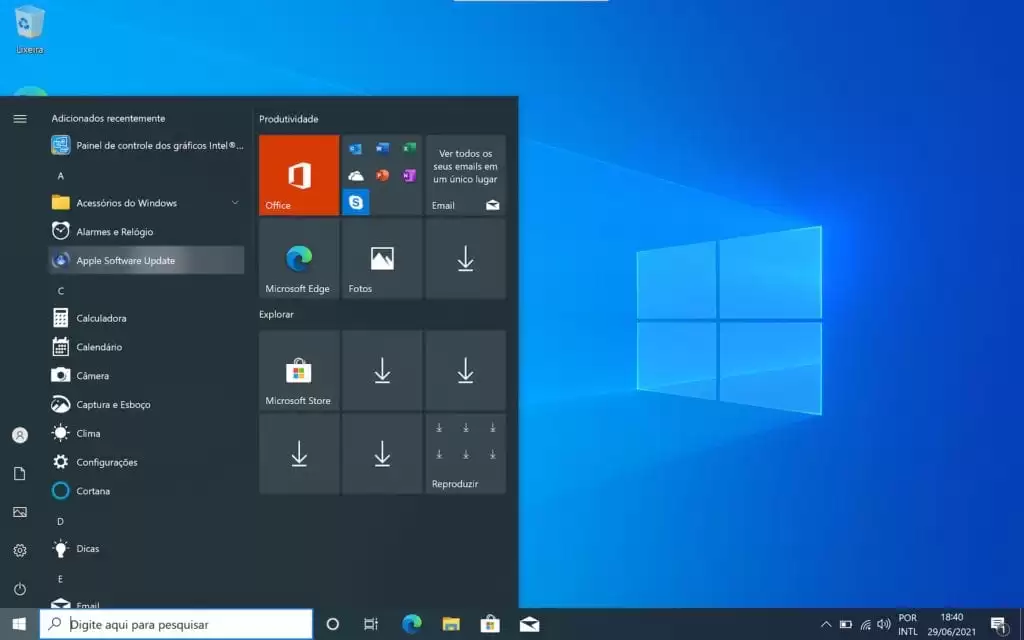1024x640 pixels.
Task: Open the Mail app on the taskbar
Action: [x=530, y=624]
